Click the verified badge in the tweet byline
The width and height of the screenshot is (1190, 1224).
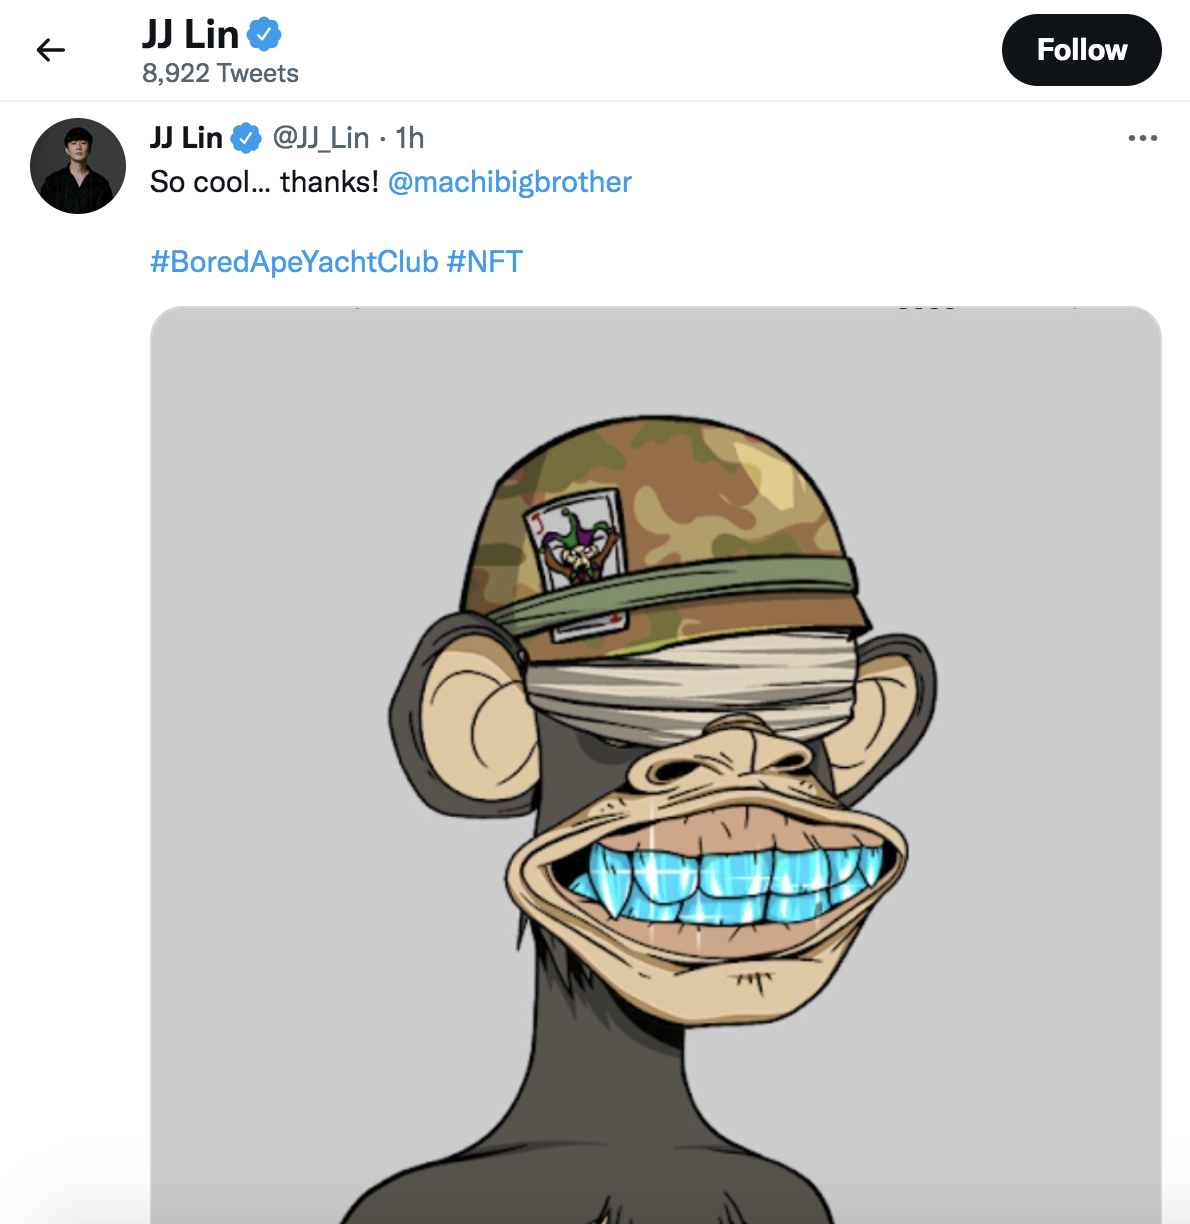246,138
